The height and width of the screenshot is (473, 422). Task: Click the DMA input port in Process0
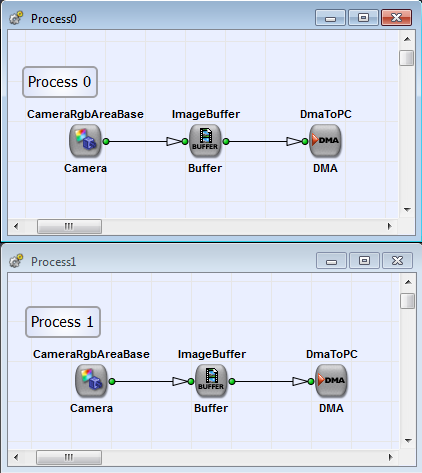[305, 141]
